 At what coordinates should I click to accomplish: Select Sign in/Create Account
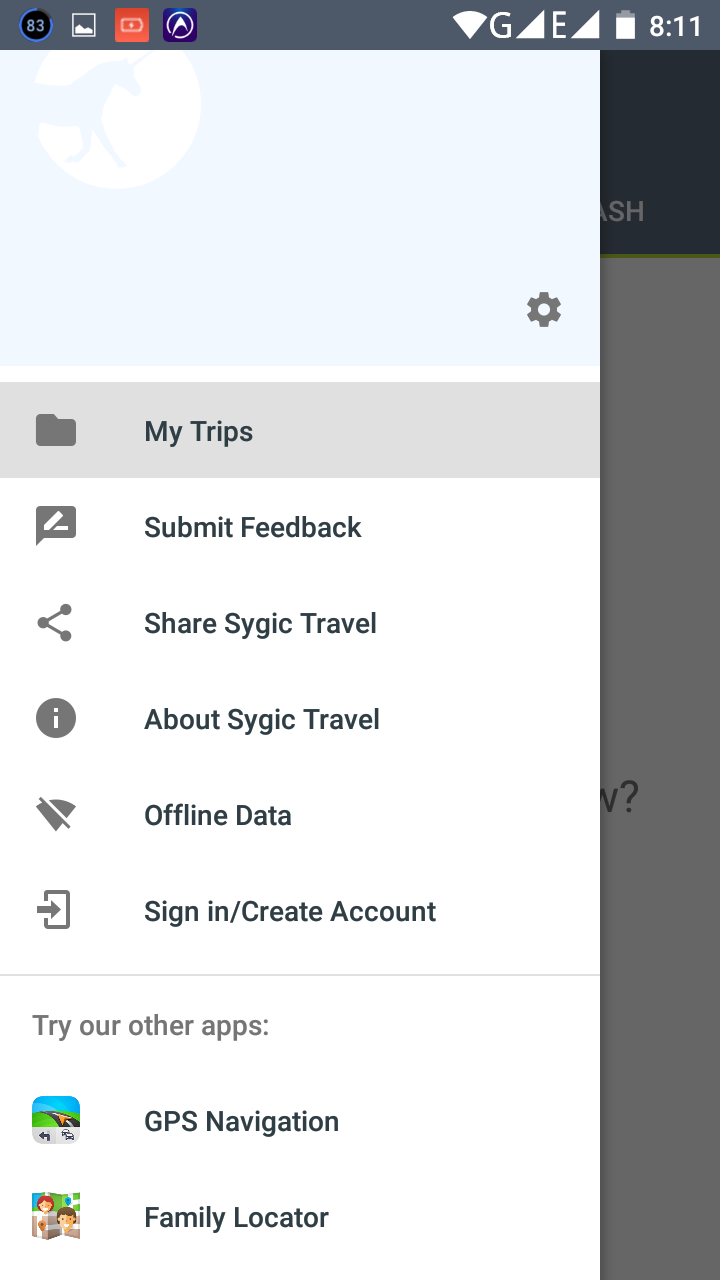coord(290,912)
